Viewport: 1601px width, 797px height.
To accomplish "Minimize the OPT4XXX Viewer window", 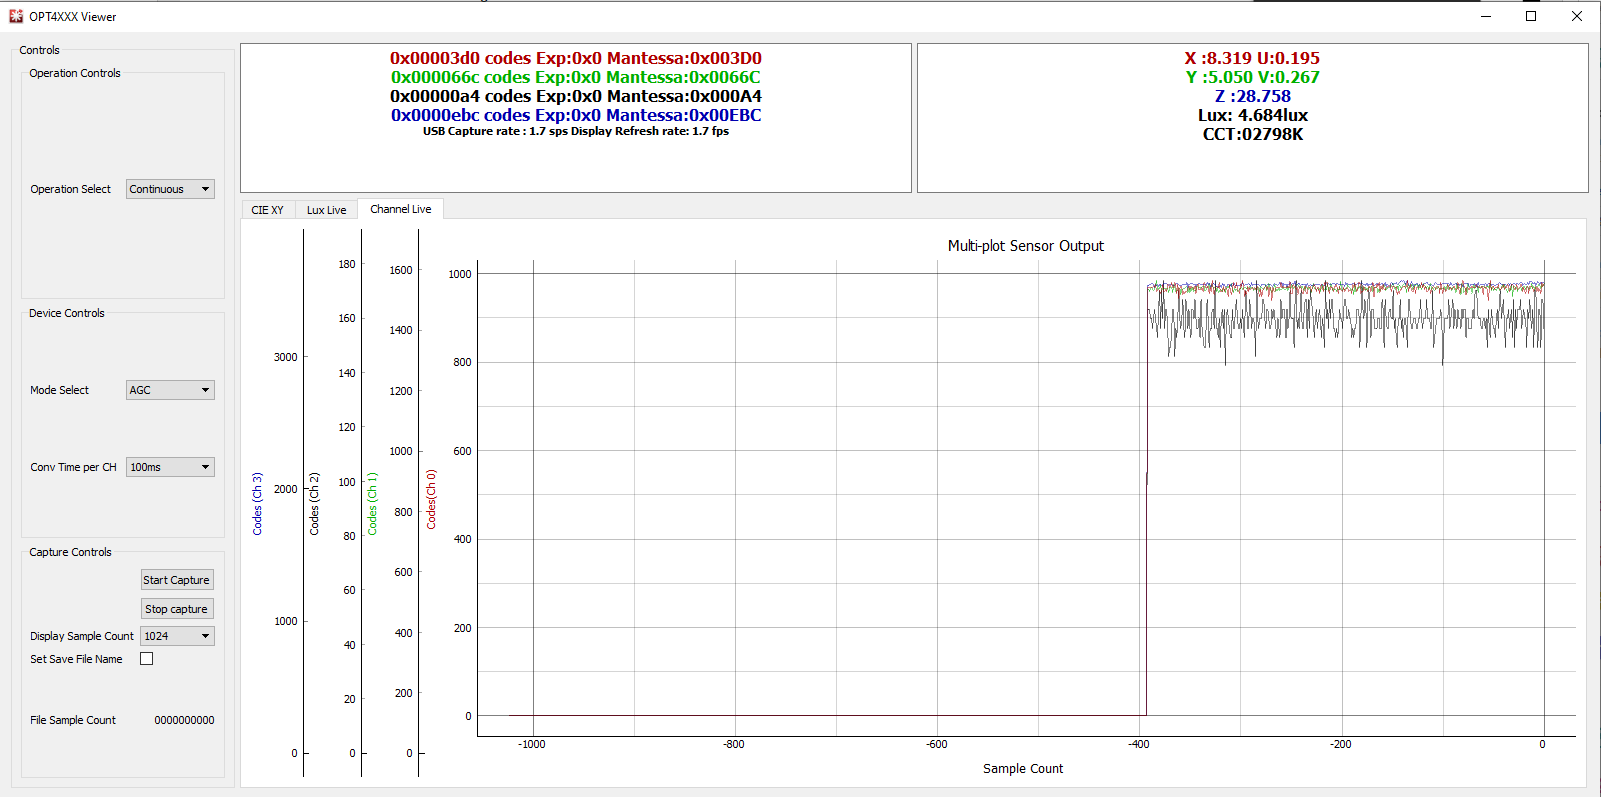I will (1485, 16).
